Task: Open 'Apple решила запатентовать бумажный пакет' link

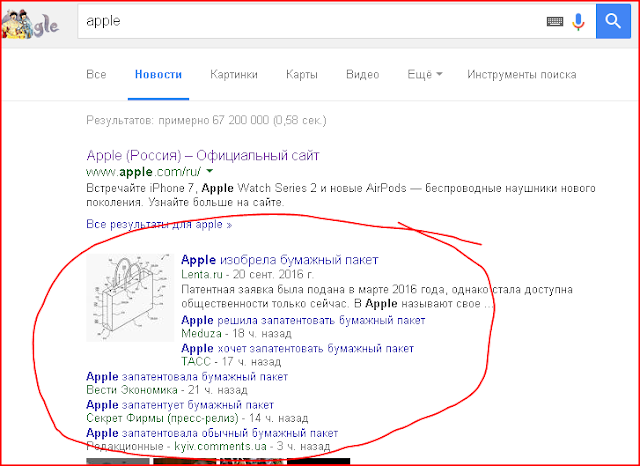Action: pos(303,320)
